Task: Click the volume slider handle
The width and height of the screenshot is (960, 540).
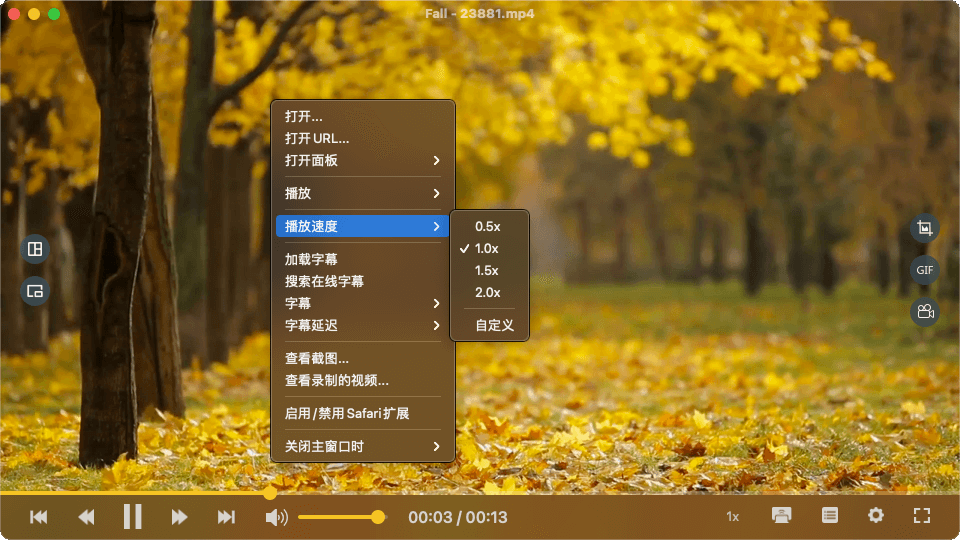Action: (378, 517)
